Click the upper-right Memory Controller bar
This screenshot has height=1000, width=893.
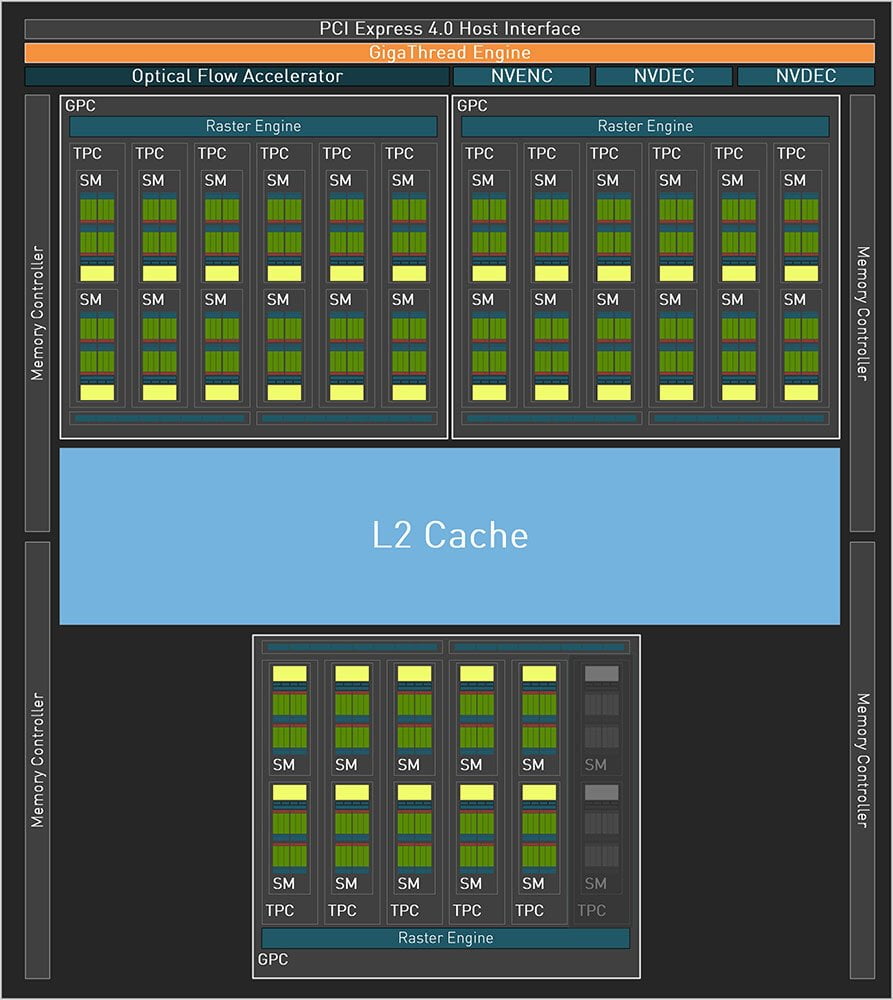[862, 313]
